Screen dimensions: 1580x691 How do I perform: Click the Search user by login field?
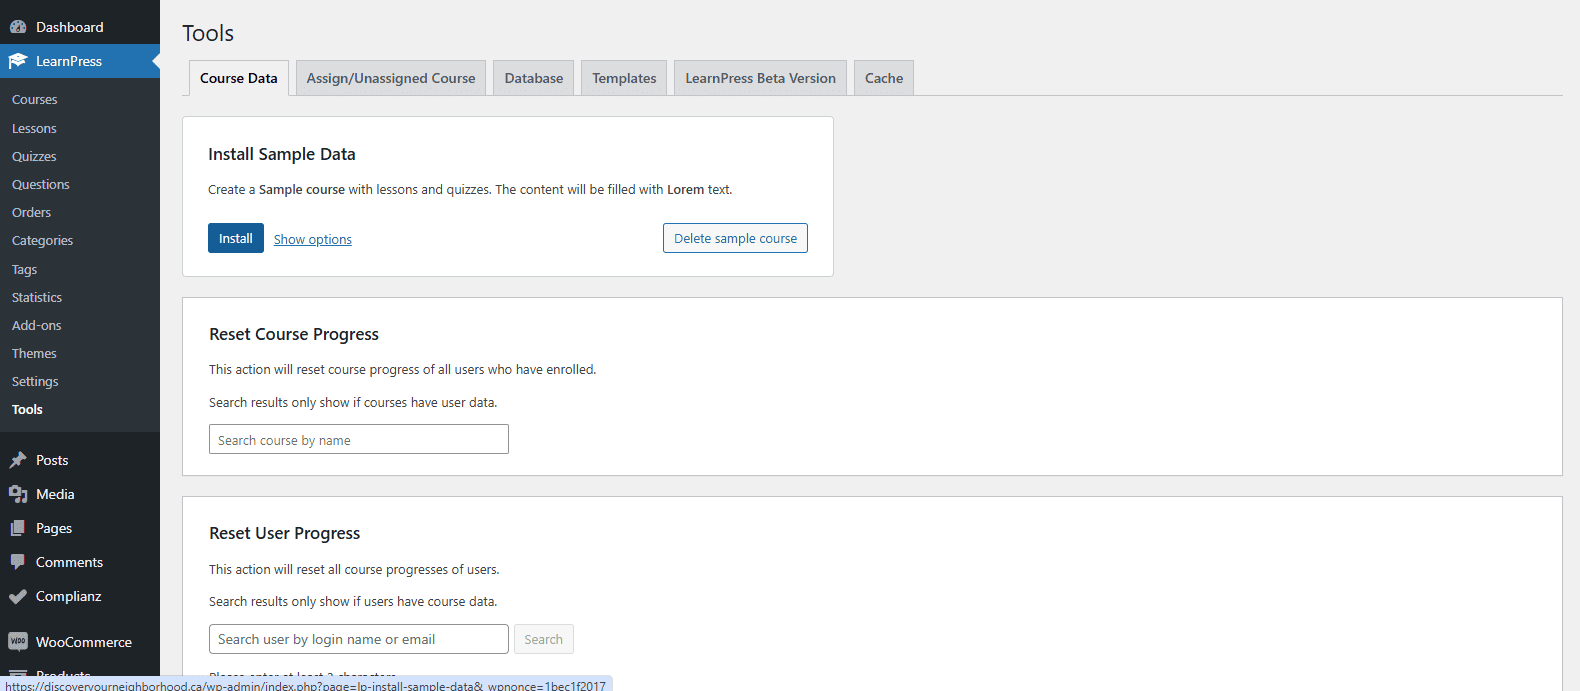358,639
